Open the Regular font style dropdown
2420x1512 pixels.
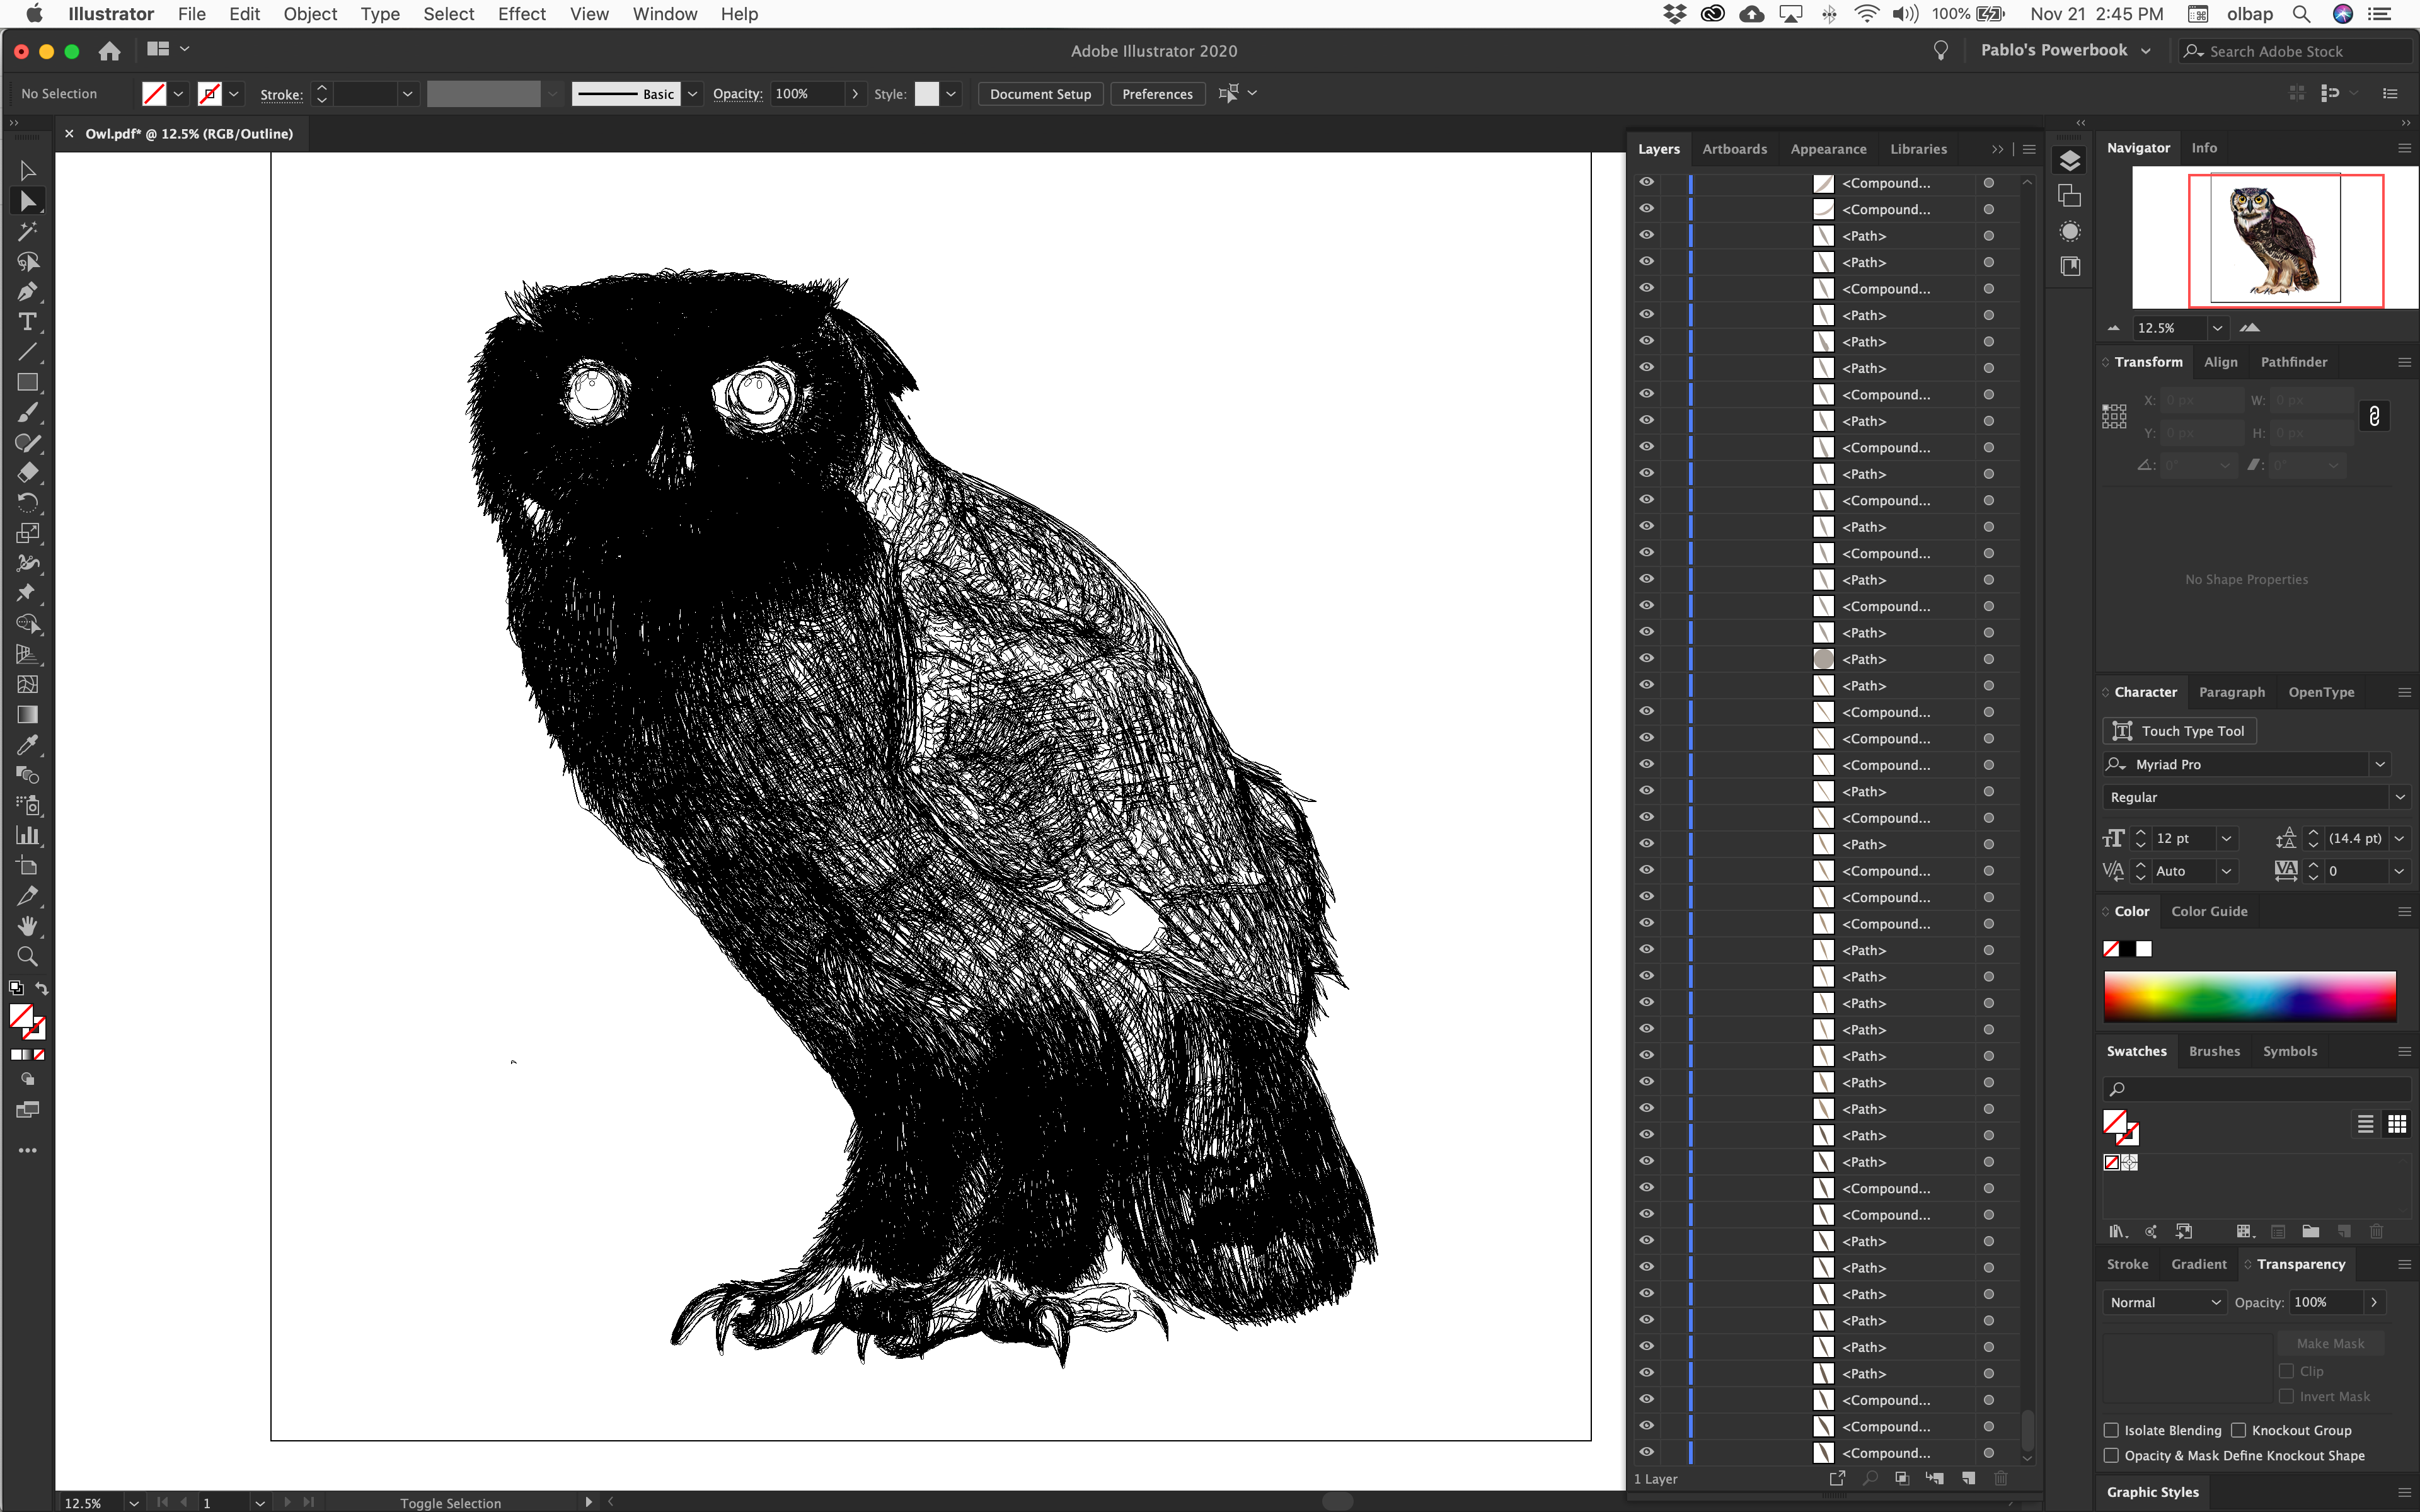[2399, 797]
